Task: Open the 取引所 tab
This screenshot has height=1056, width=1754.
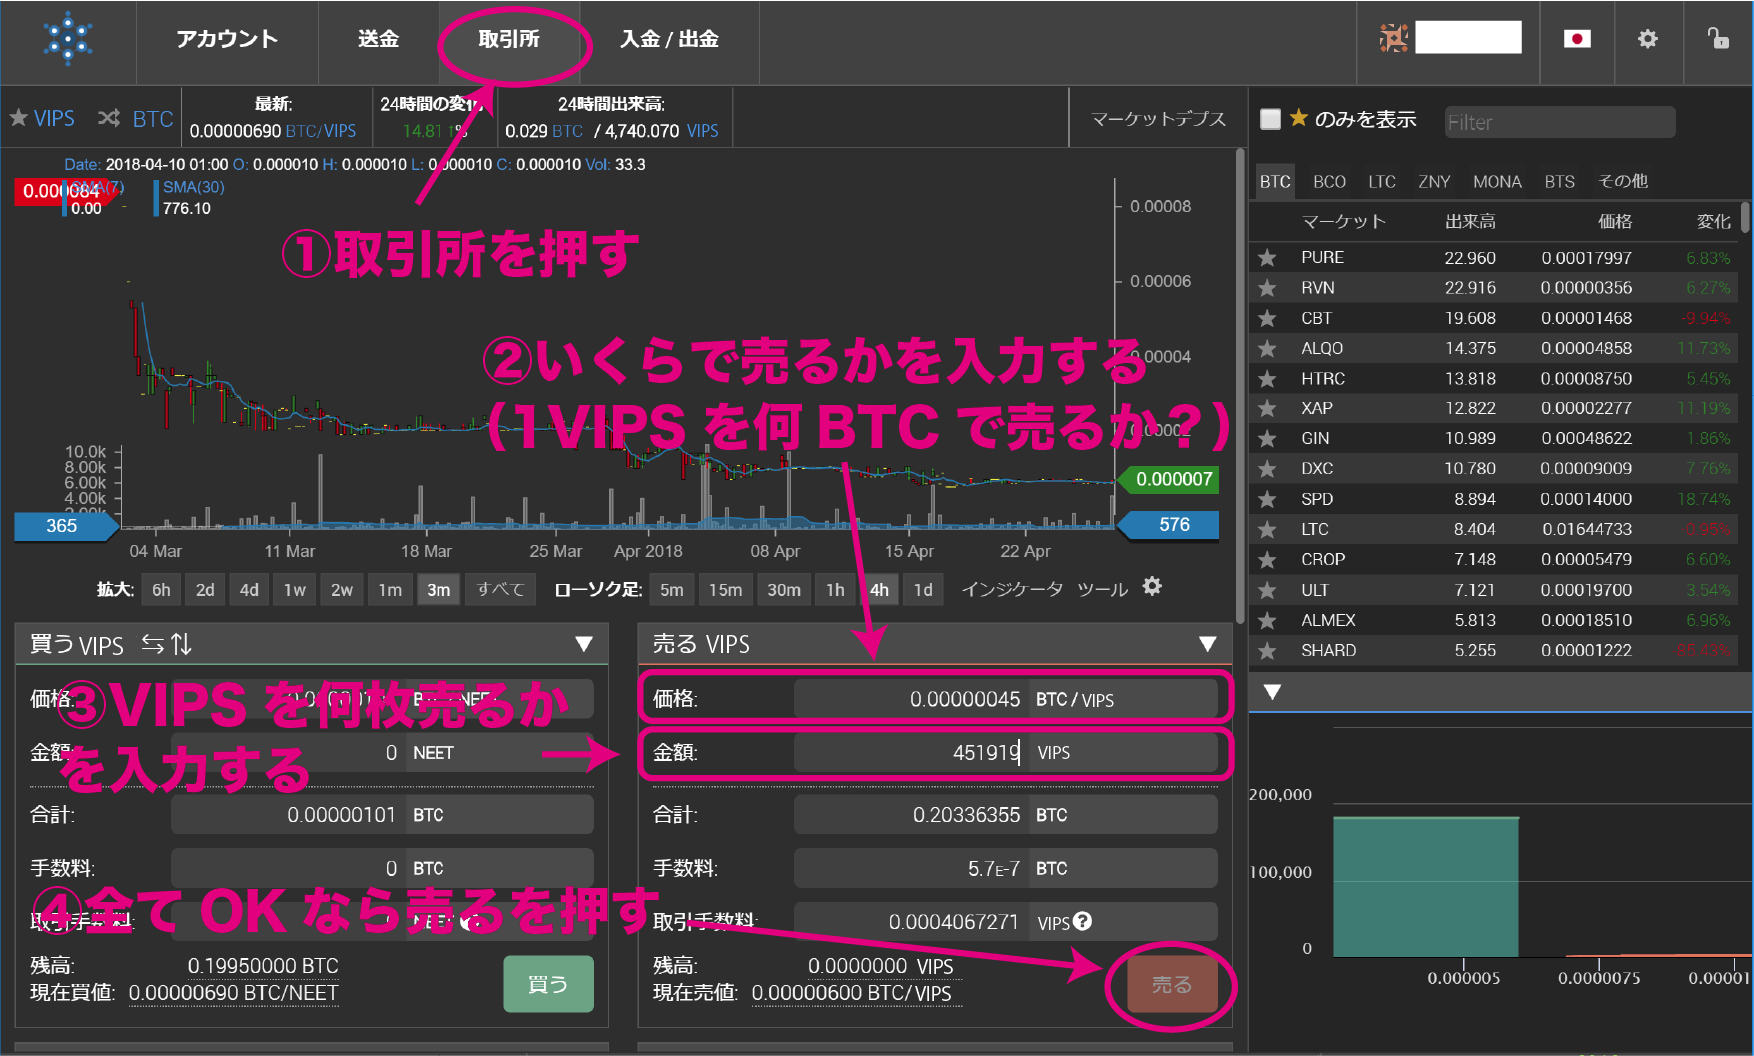Action: [x=508, y=39]
